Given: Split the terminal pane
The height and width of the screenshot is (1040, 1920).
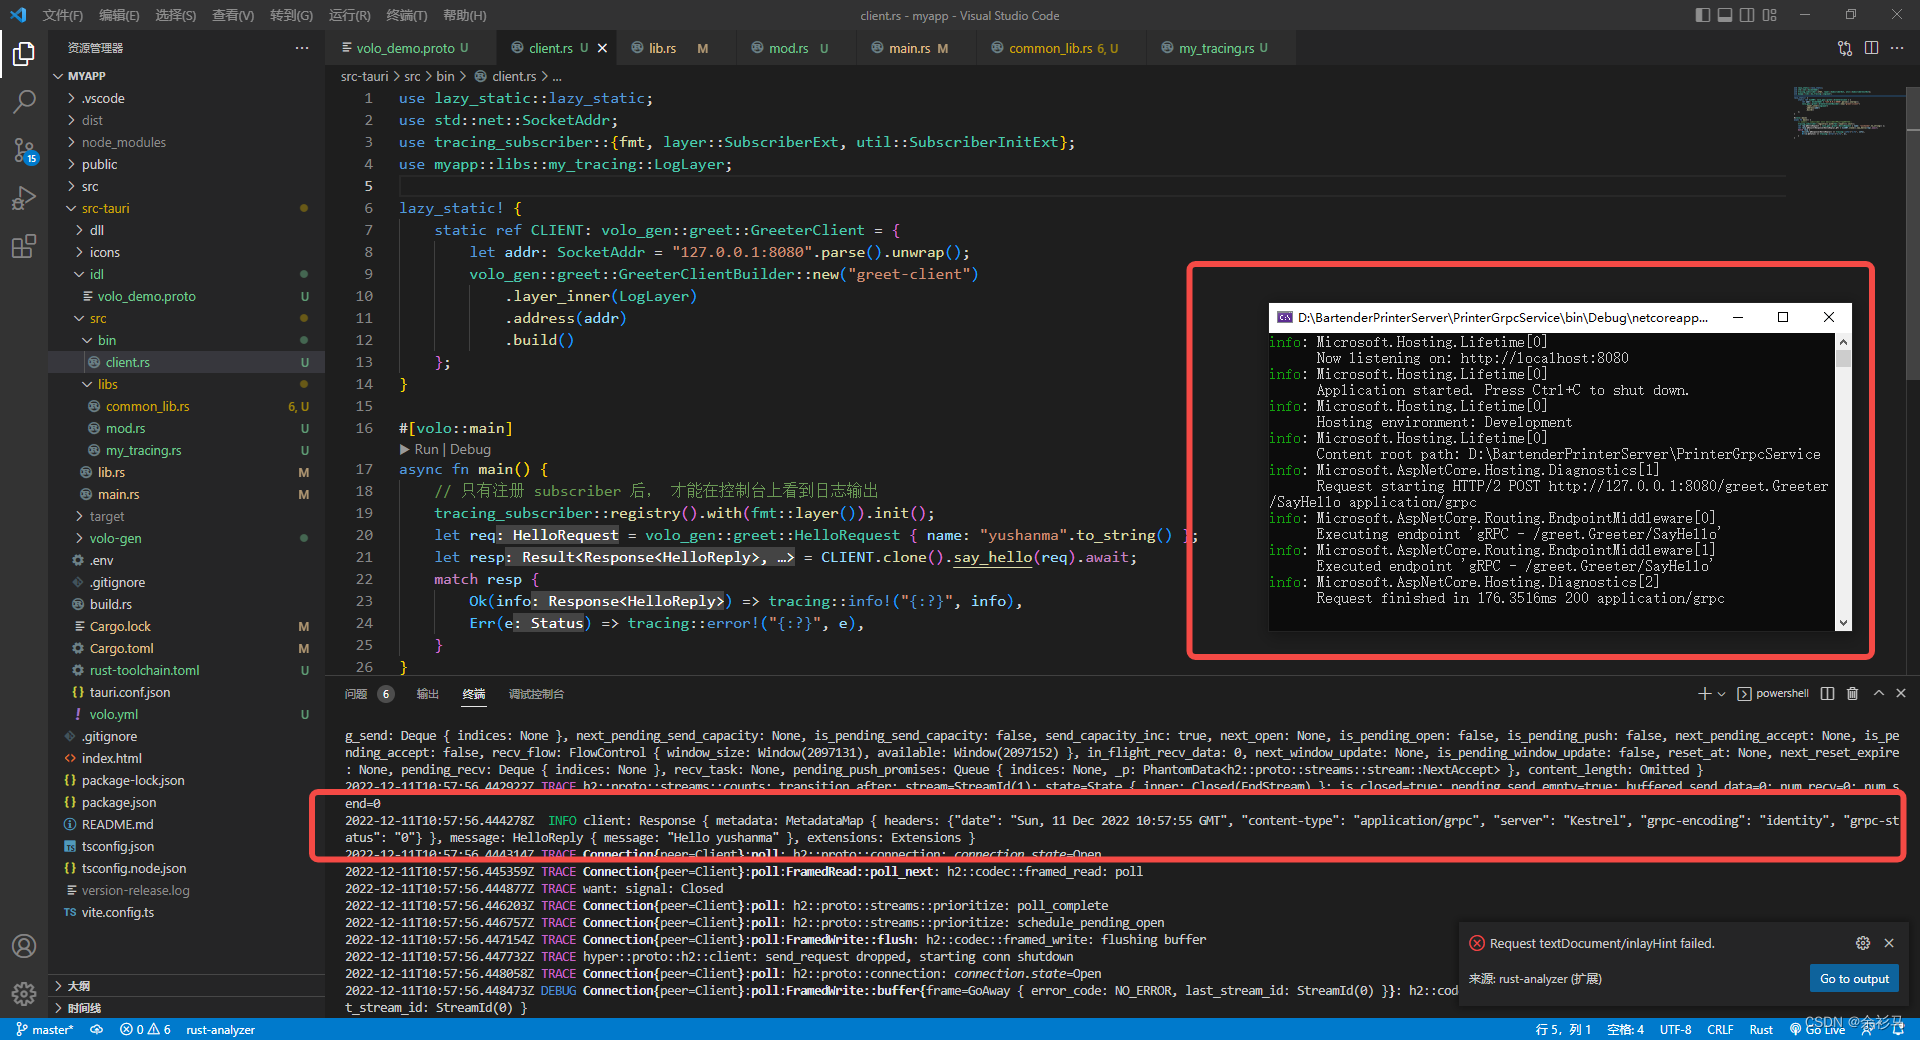Looking at the screenshot, I should click(x=1828, y=693).
